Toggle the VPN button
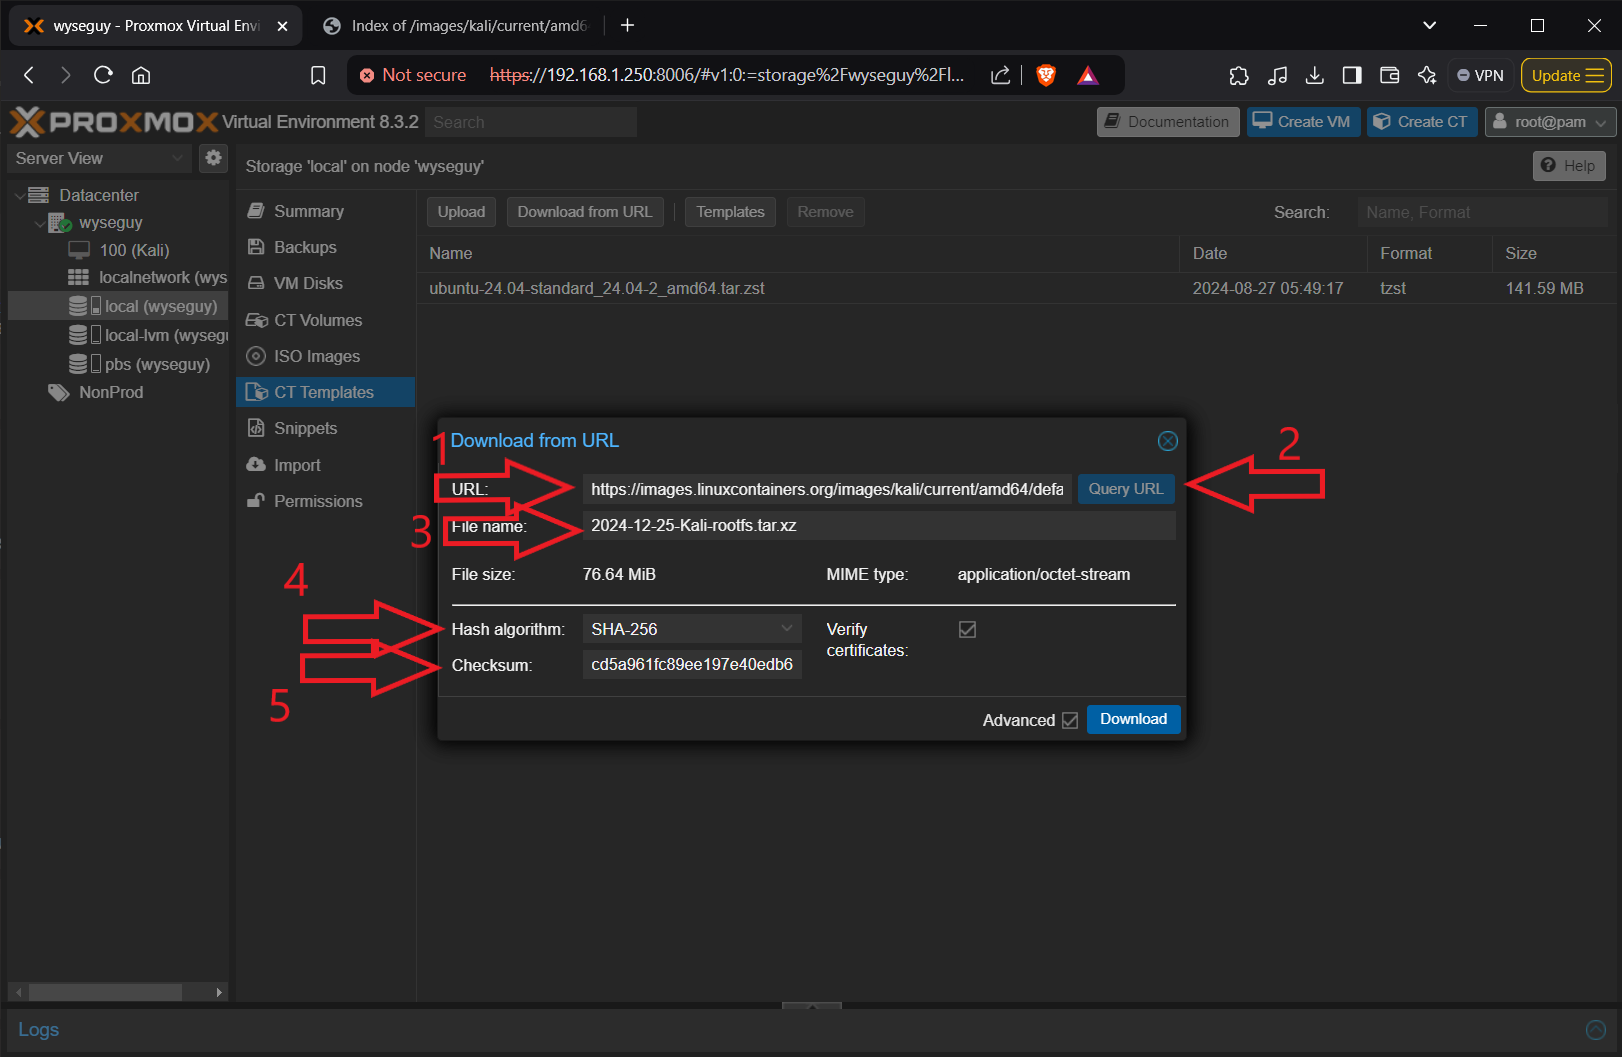 tap(1481, 75)
